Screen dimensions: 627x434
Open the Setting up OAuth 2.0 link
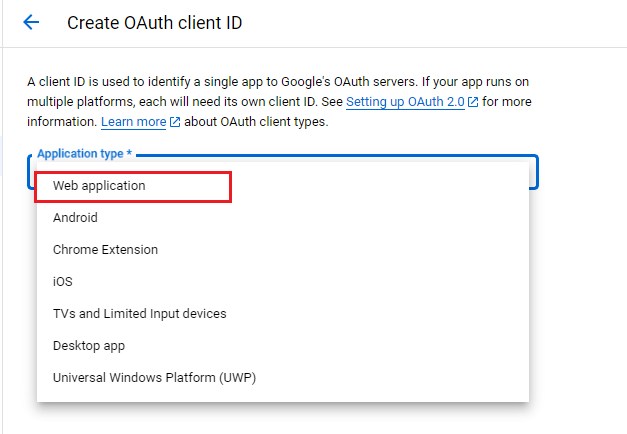click(x=405, y=102)
